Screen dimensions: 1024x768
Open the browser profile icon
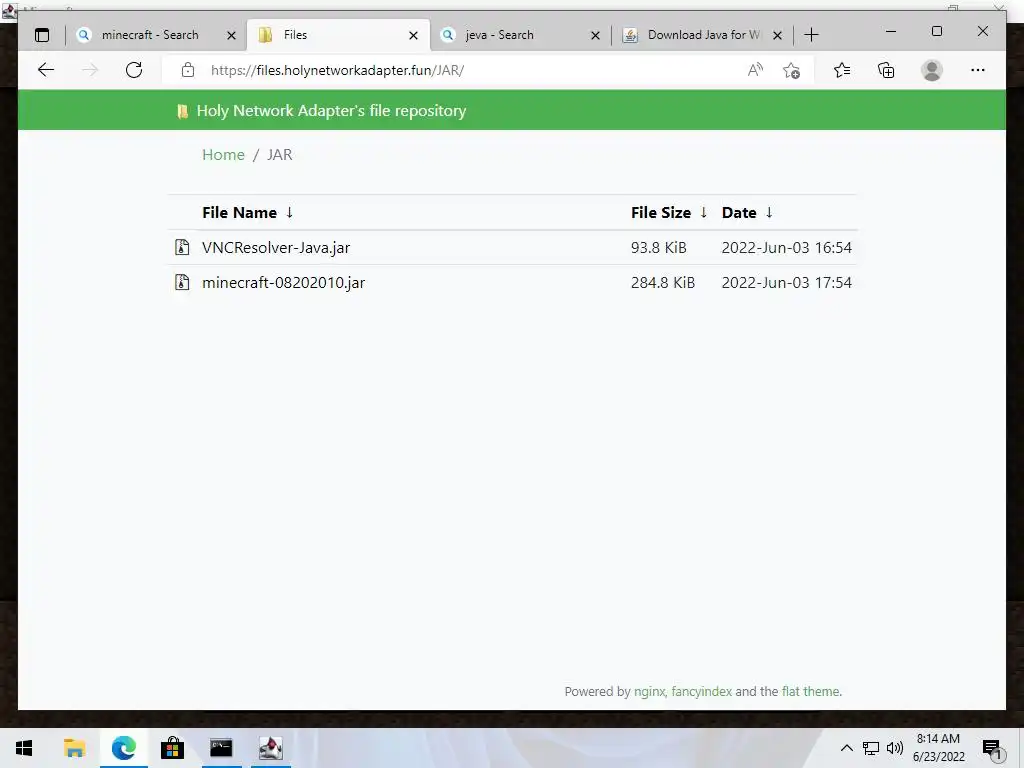(x=932, y=70)
